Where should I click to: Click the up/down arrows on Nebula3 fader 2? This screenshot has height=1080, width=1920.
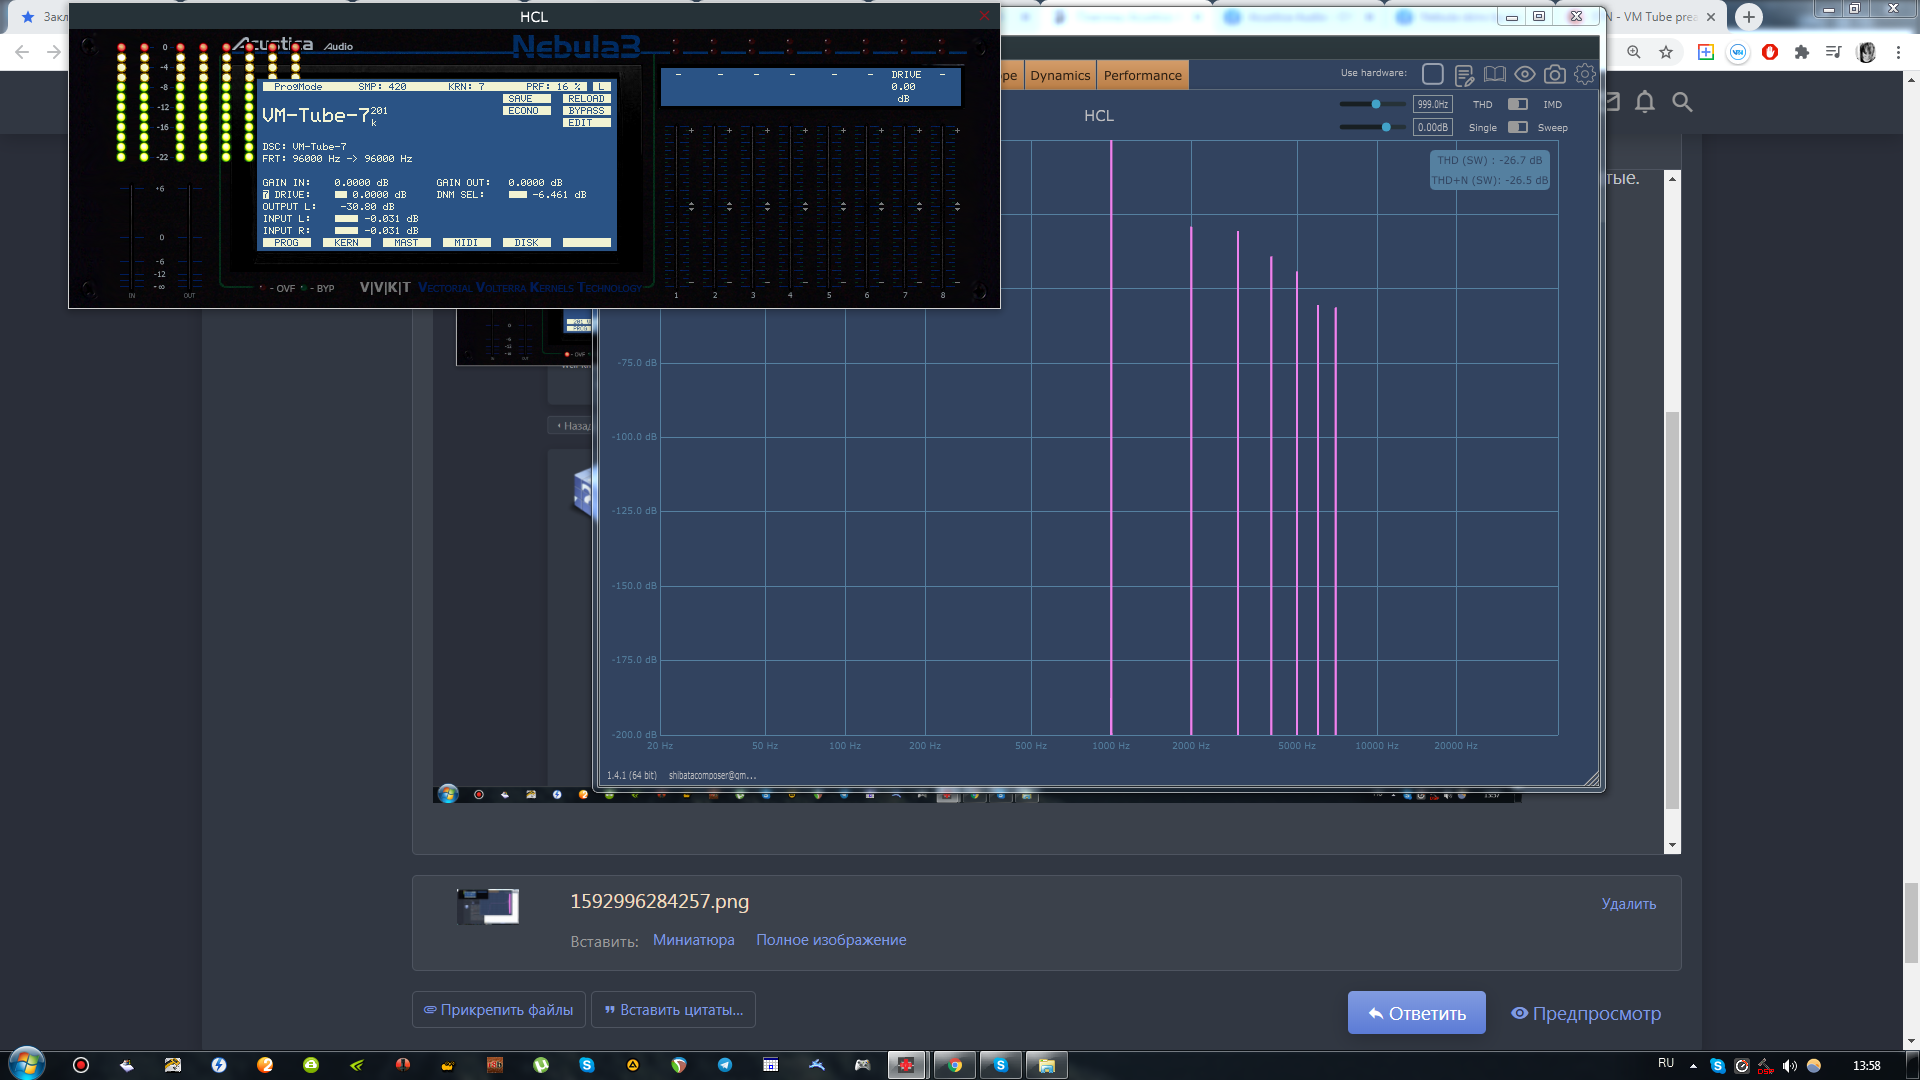click(729, 206)
